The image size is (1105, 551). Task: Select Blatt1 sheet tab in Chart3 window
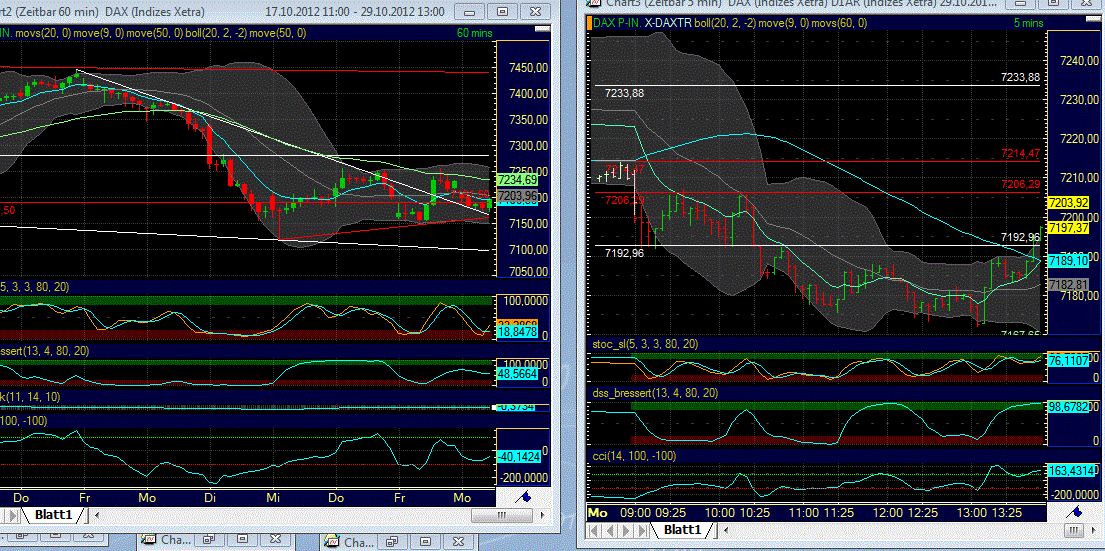(682, 529)
